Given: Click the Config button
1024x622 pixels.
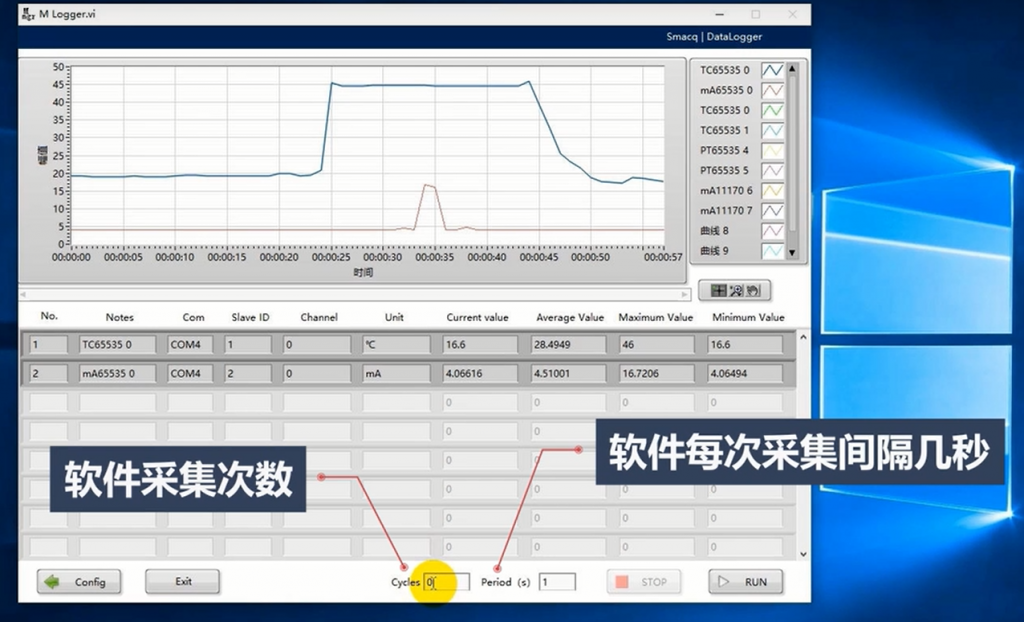Looking at the screenshot, I should point(79,581).
